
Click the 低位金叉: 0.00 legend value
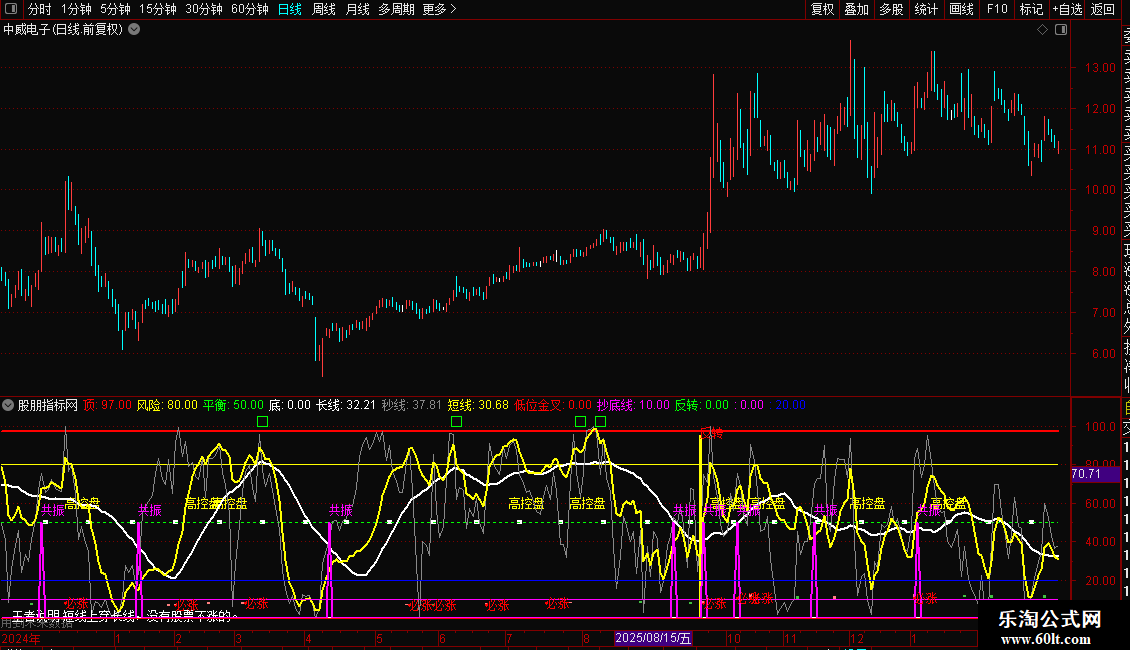point(553,405)
